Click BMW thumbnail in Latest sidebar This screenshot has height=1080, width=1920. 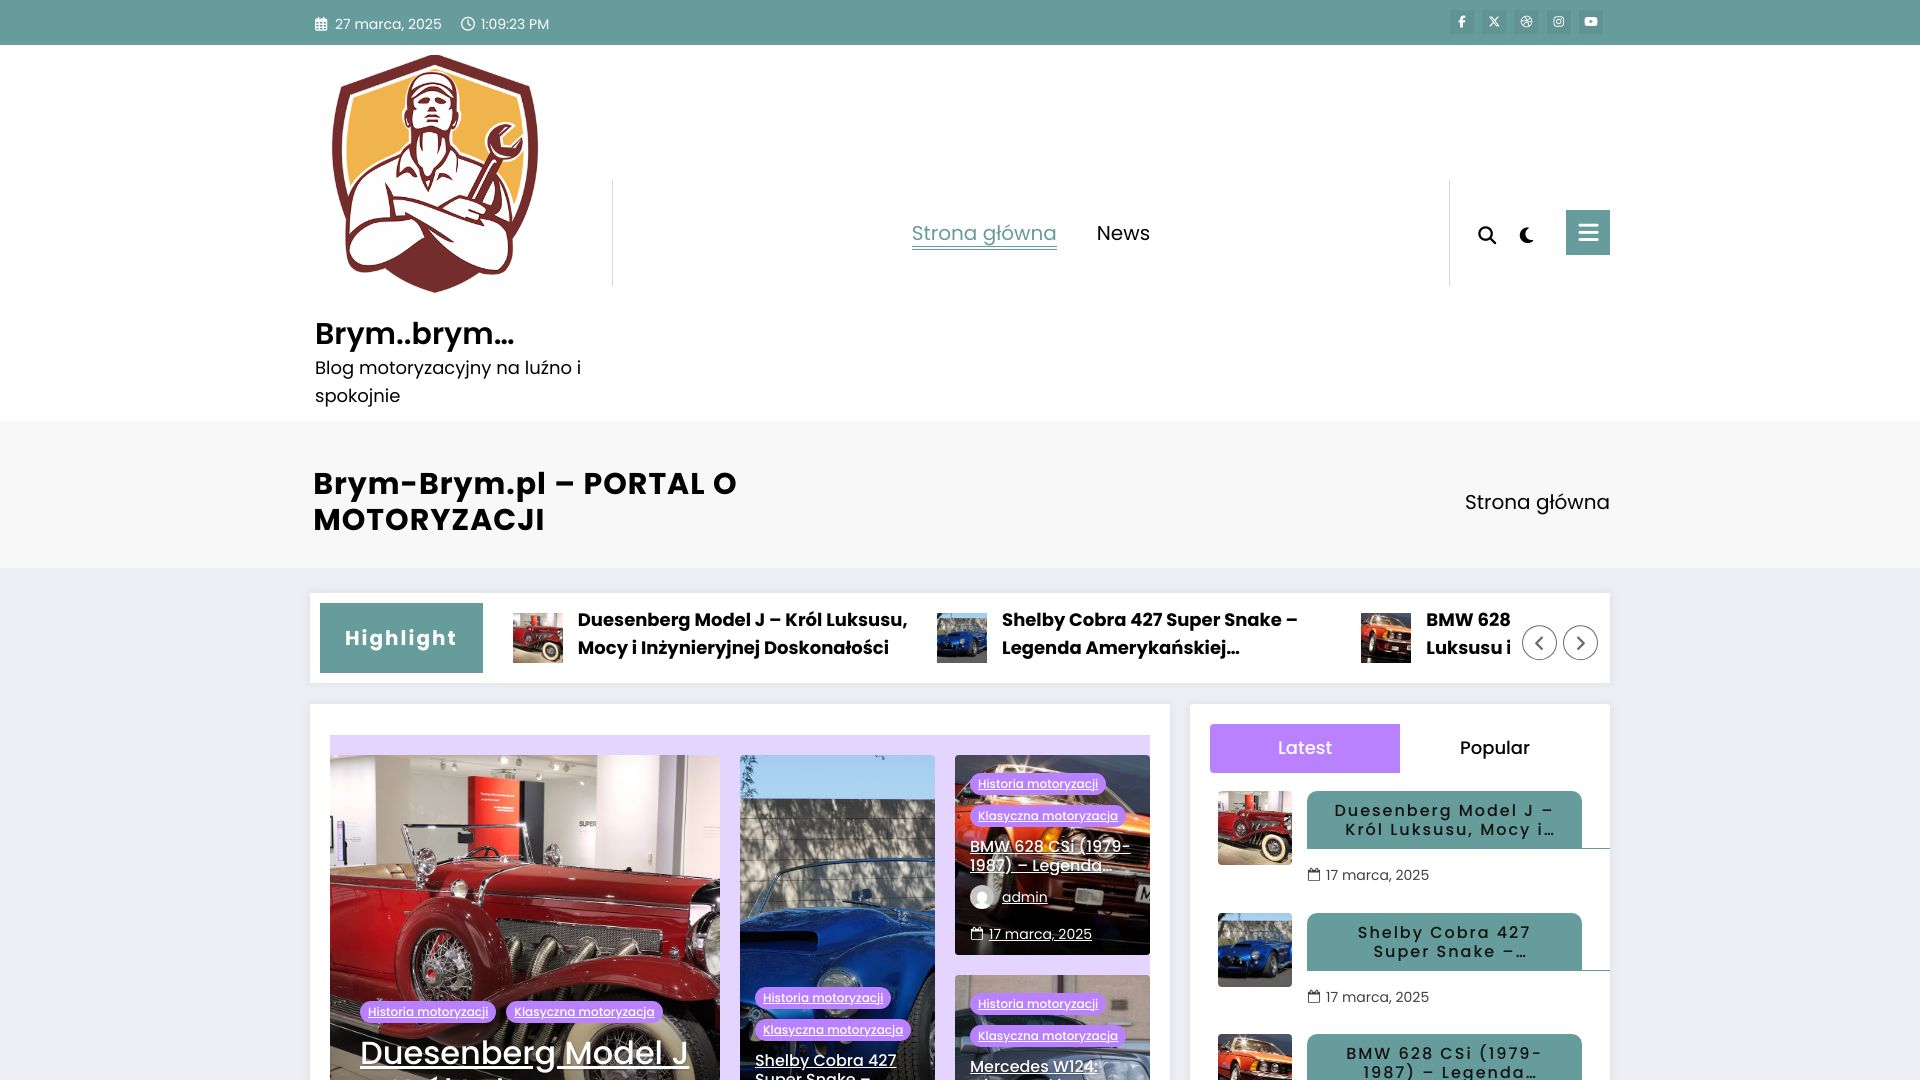point(1255,1058)
